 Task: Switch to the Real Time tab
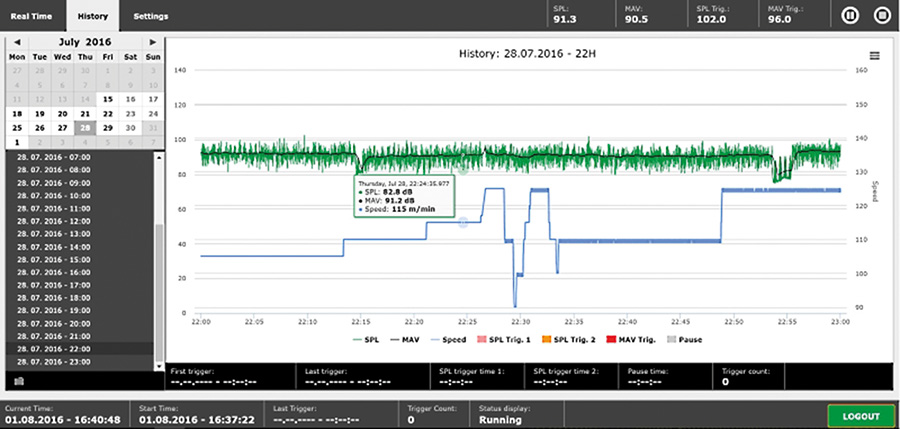(33, 16)
